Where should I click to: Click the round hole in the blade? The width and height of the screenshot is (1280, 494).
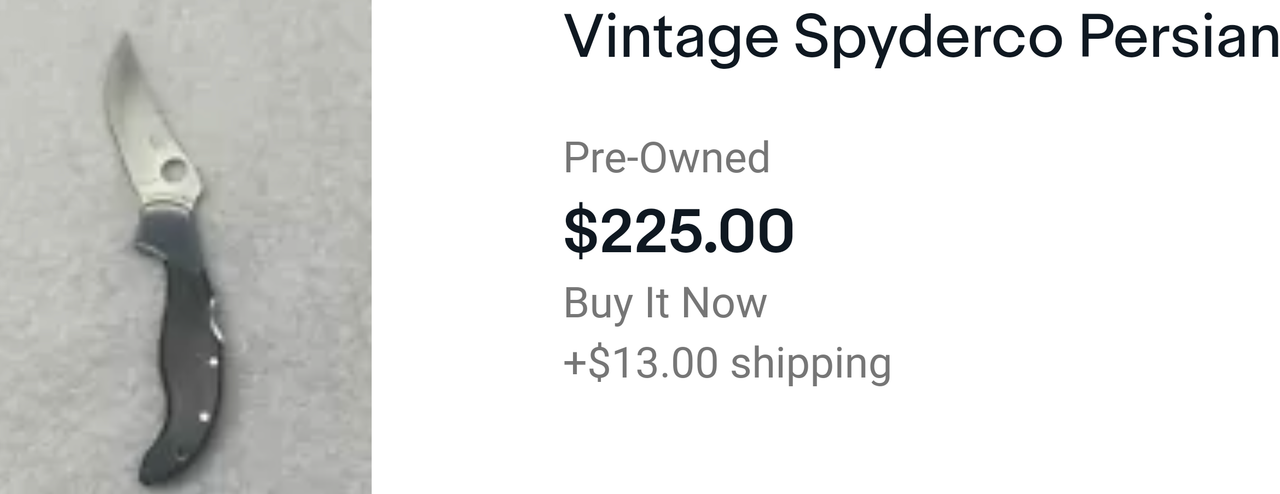174,171
